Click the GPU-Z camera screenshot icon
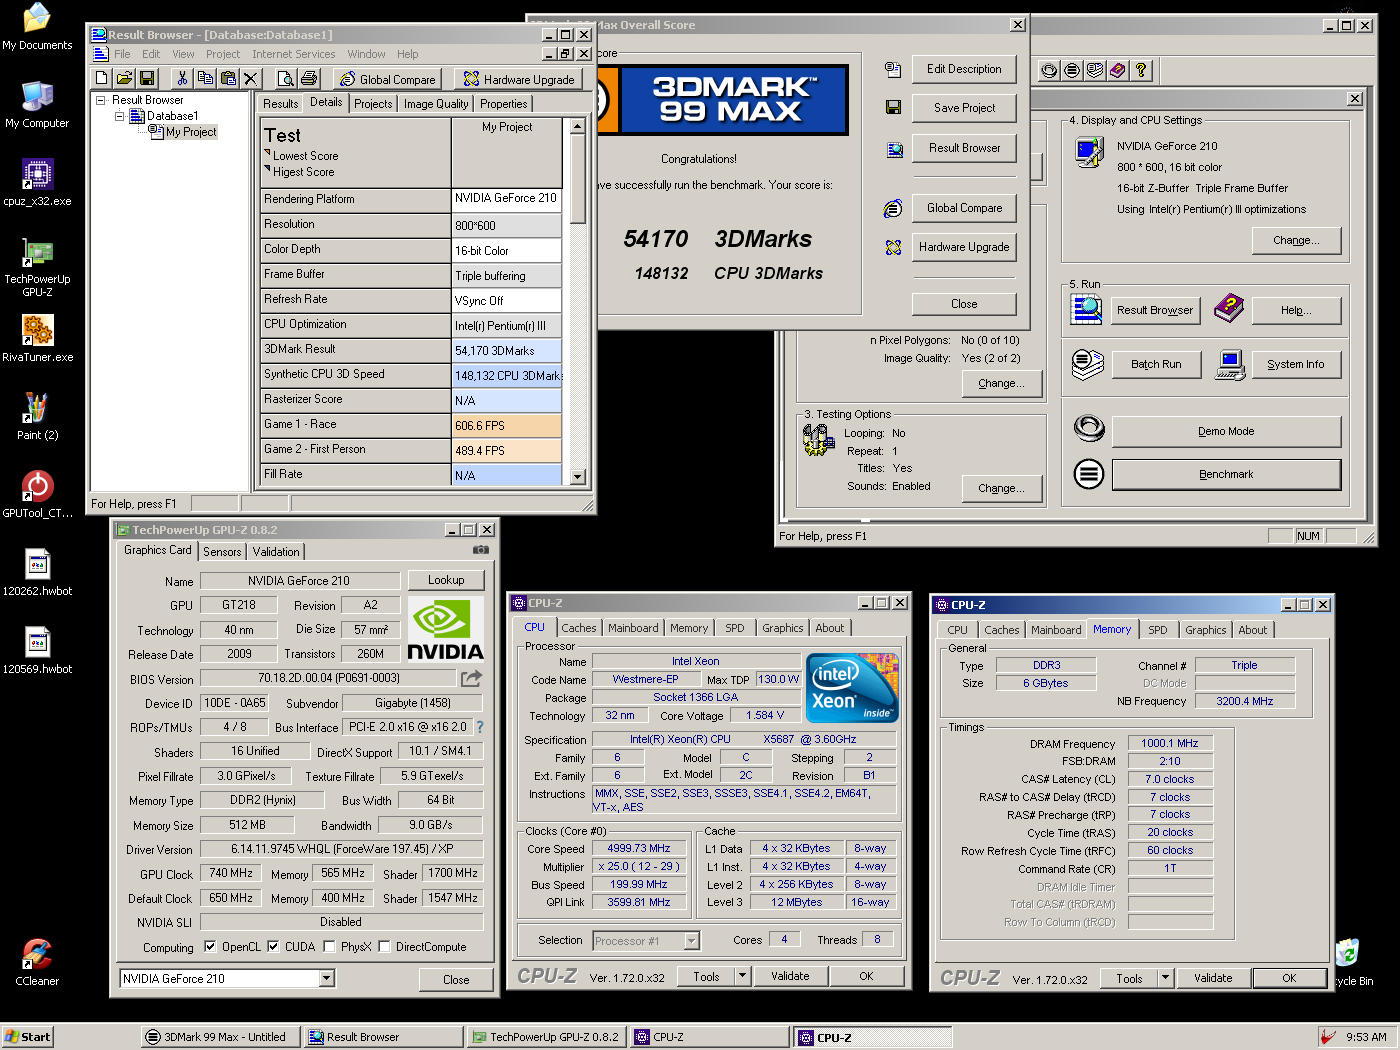1400x1050 pixels. click(481, 550)
